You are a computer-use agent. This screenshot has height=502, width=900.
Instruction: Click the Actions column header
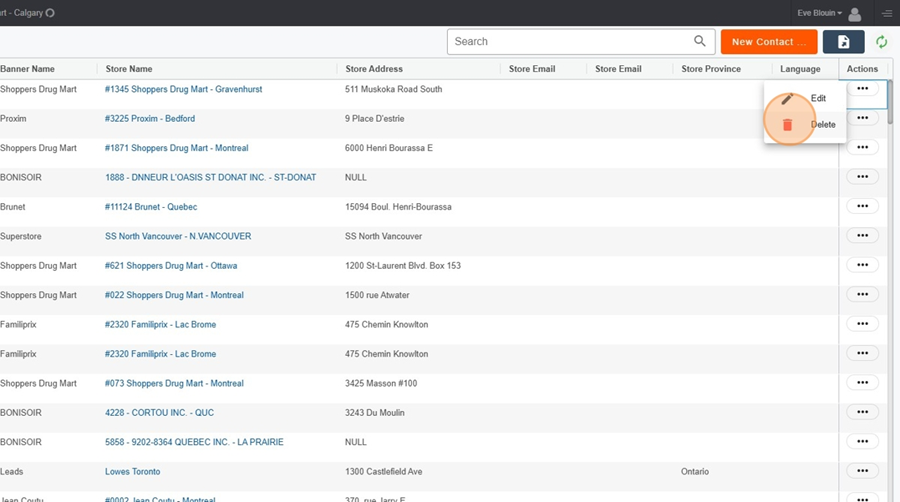(862, 69)
